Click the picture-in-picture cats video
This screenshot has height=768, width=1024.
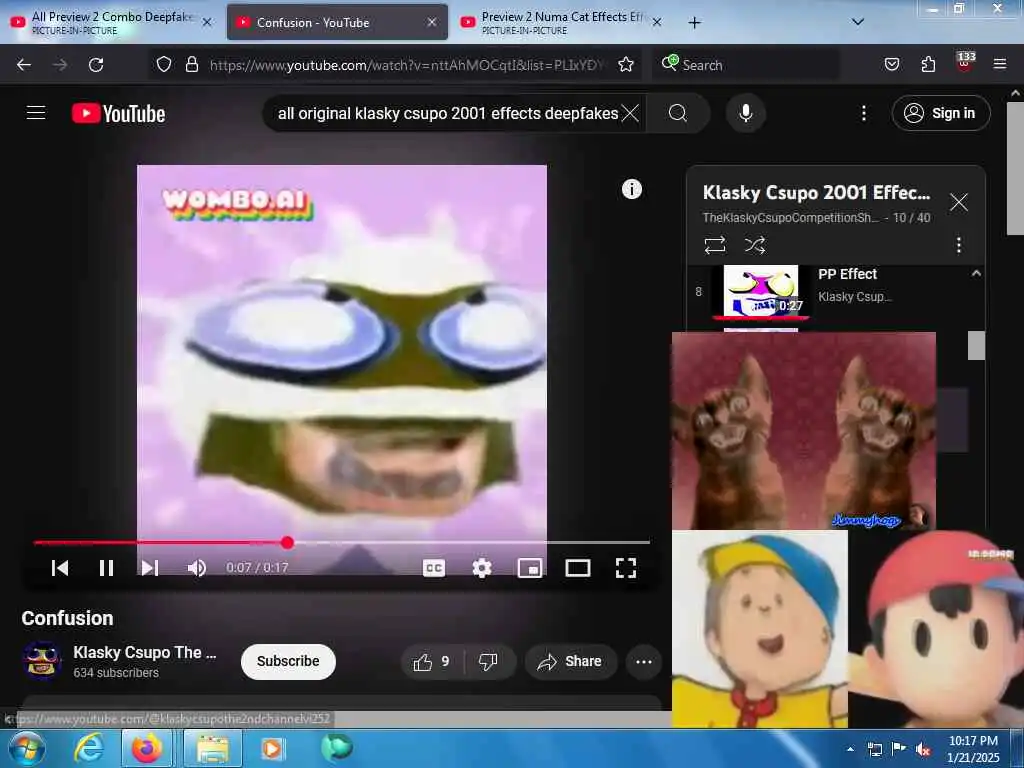[803, 431]
